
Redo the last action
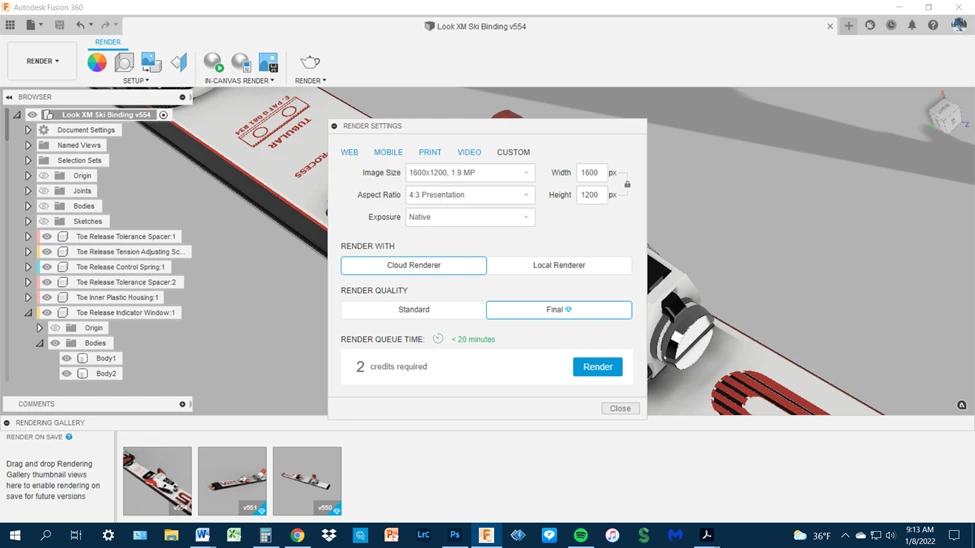(105, 25)
